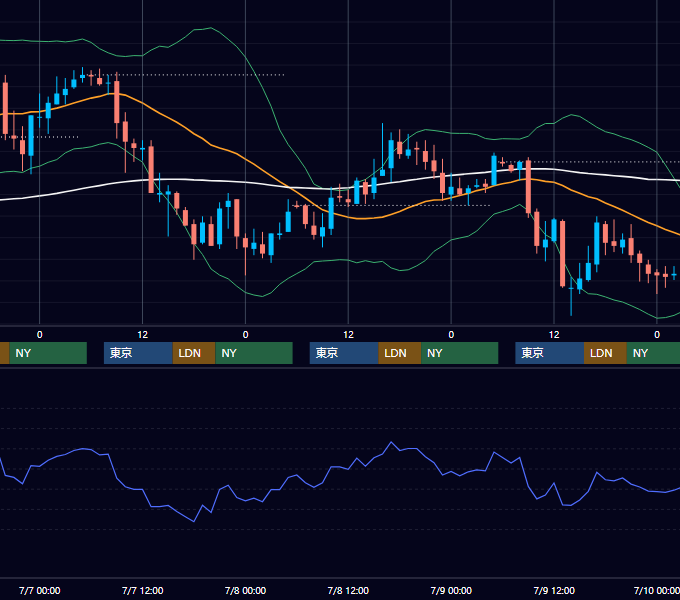
Task: Select the NY session block near 7/10 00:00
Action: coord(653,353)
